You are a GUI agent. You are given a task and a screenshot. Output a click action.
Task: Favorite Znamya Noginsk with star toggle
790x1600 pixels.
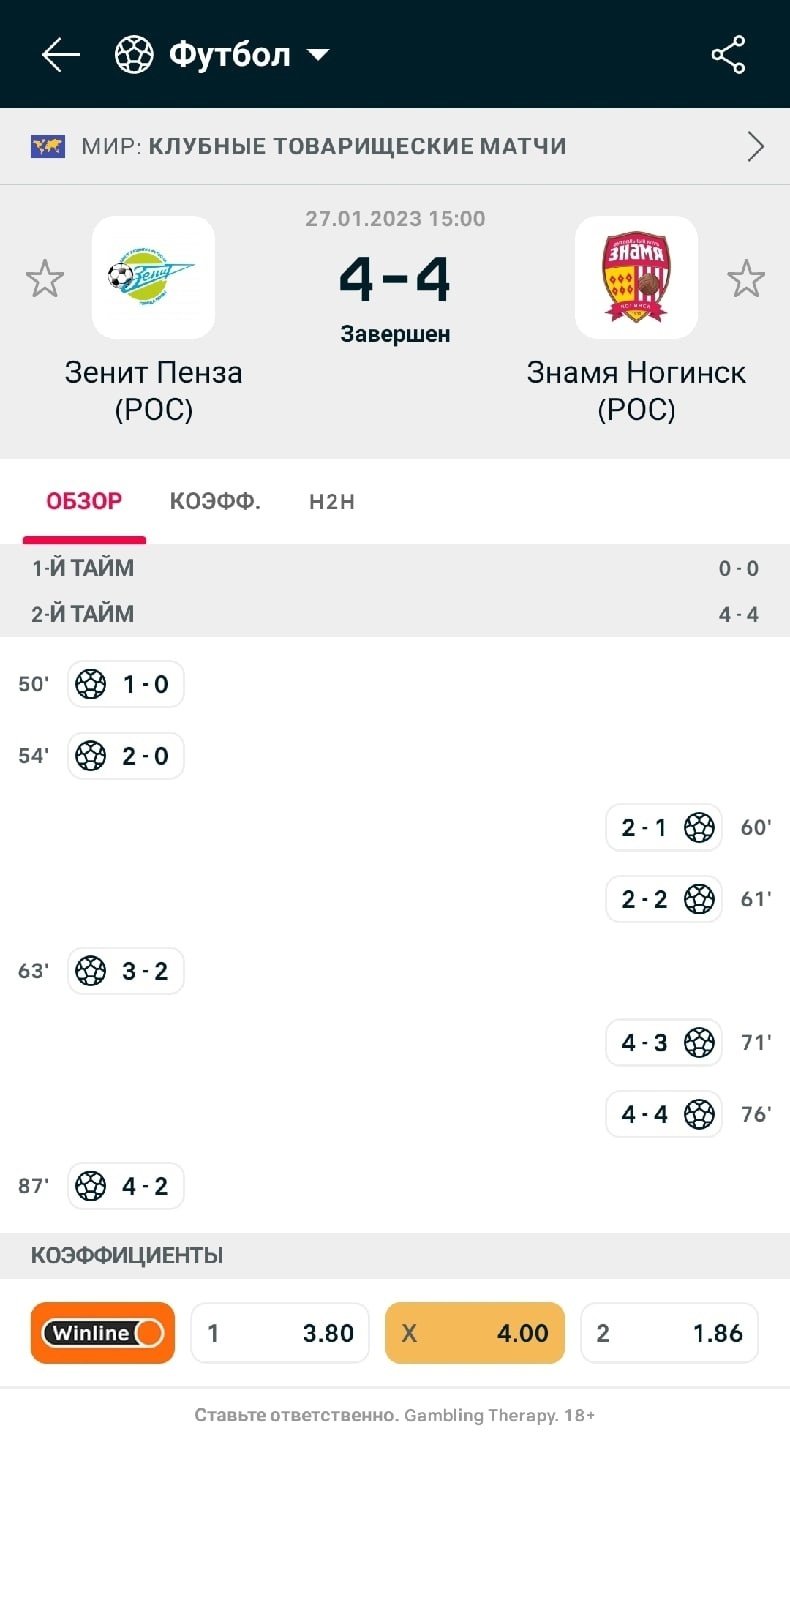pyautogui.click(x=745, y=278)
